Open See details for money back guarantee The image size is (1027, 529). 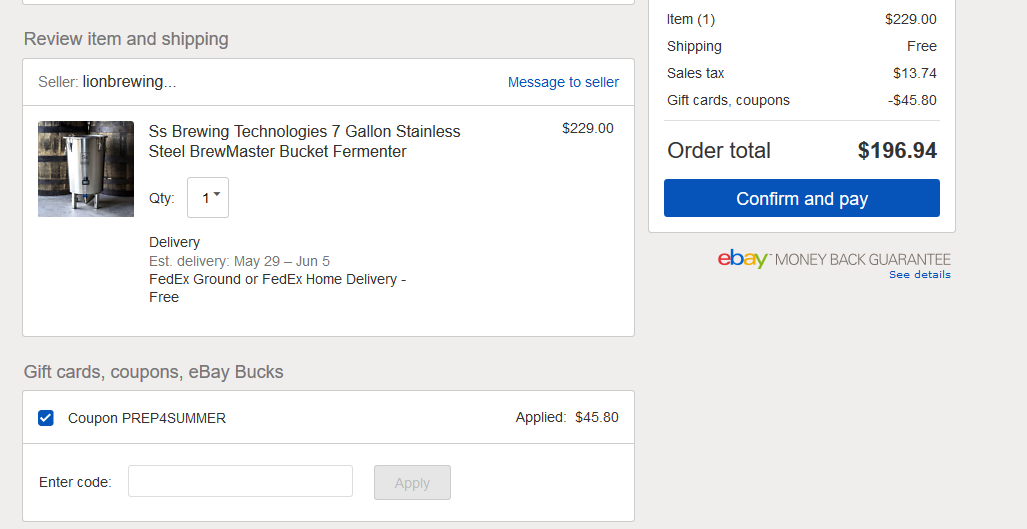coord(920,275)
